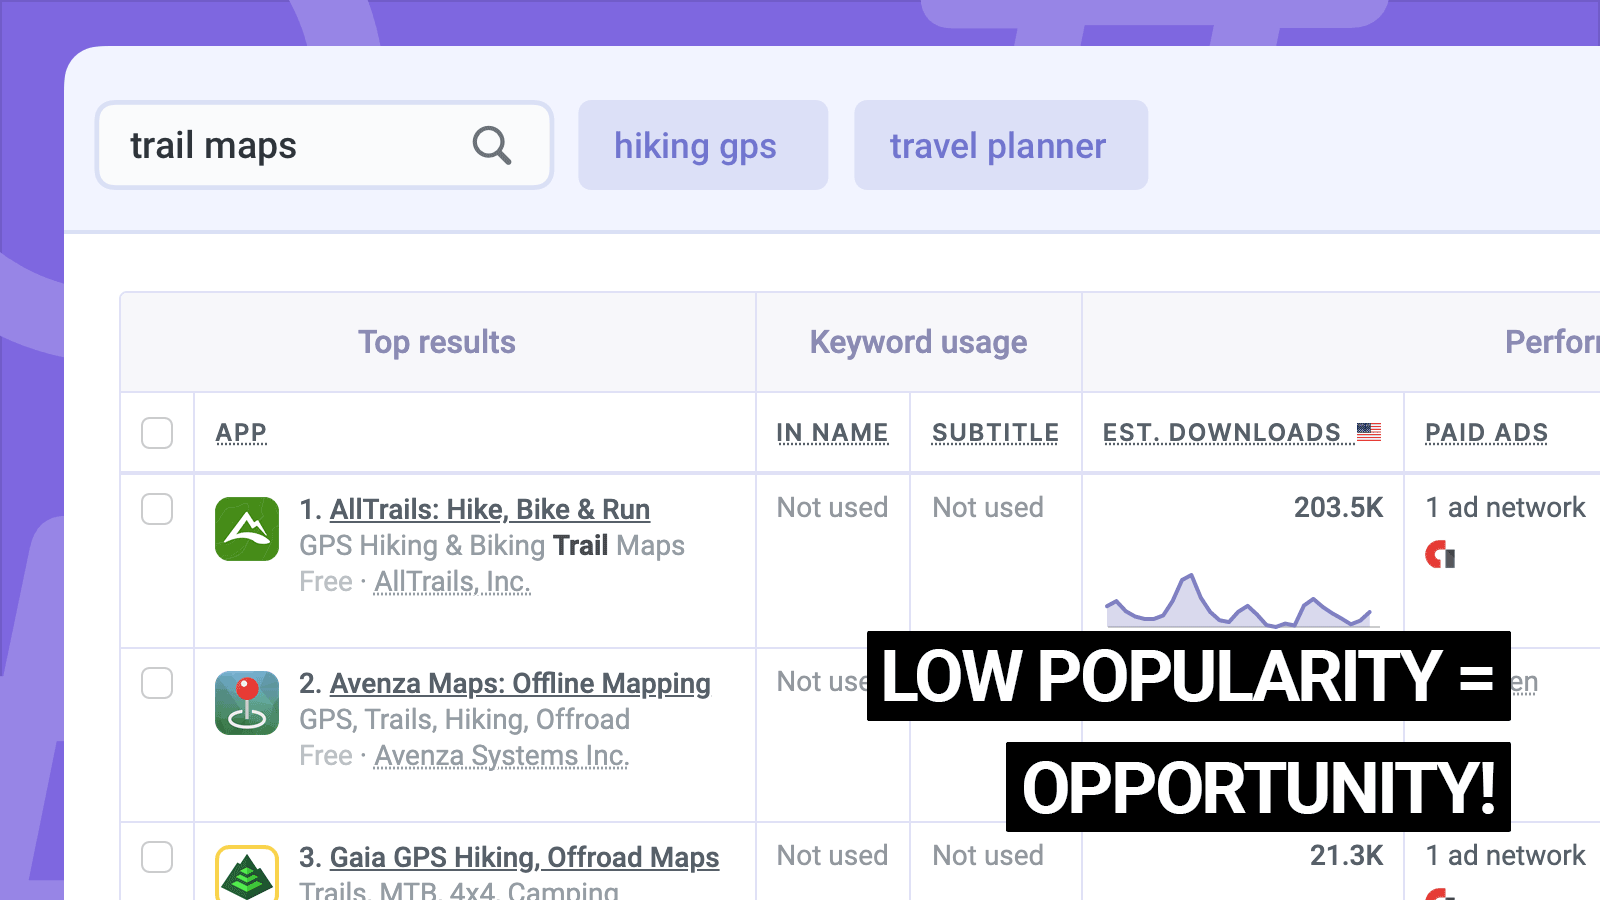
Task: Open the AllTrails: Hike, Bike & Run listing
Action: coord(490,510)
